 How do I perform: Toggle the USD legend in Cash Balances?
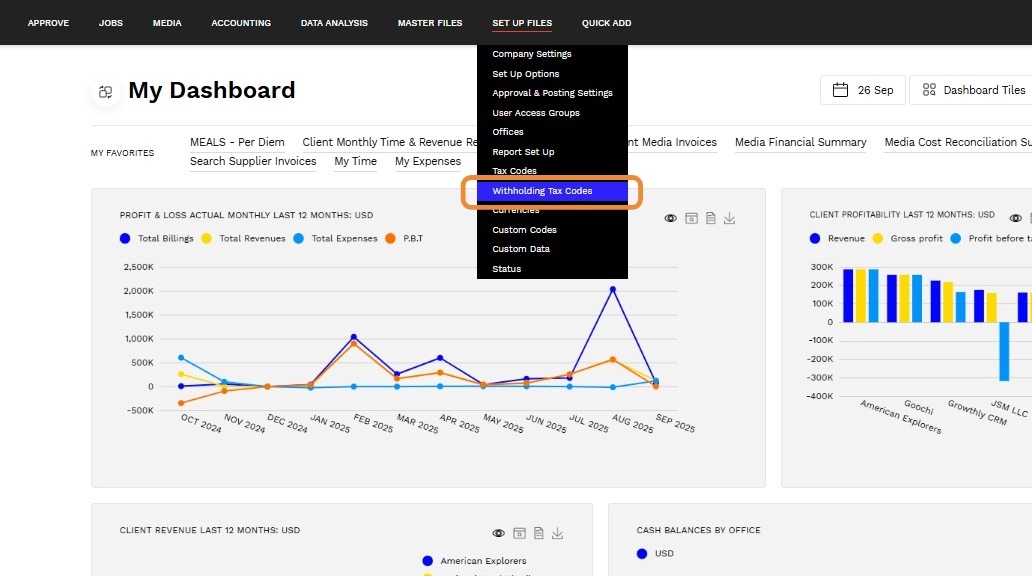pos(656,554)
